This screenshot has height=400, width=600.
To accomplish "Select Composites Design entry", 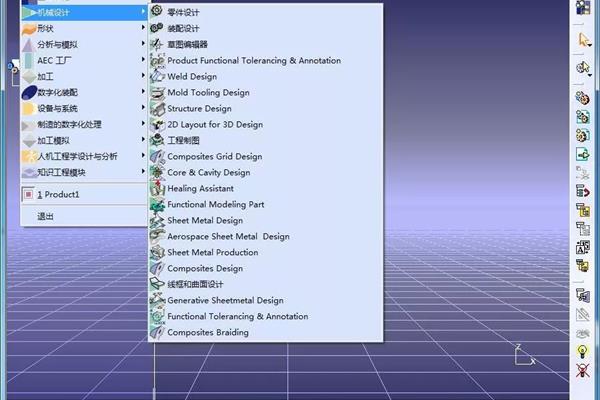I will 266,269.
